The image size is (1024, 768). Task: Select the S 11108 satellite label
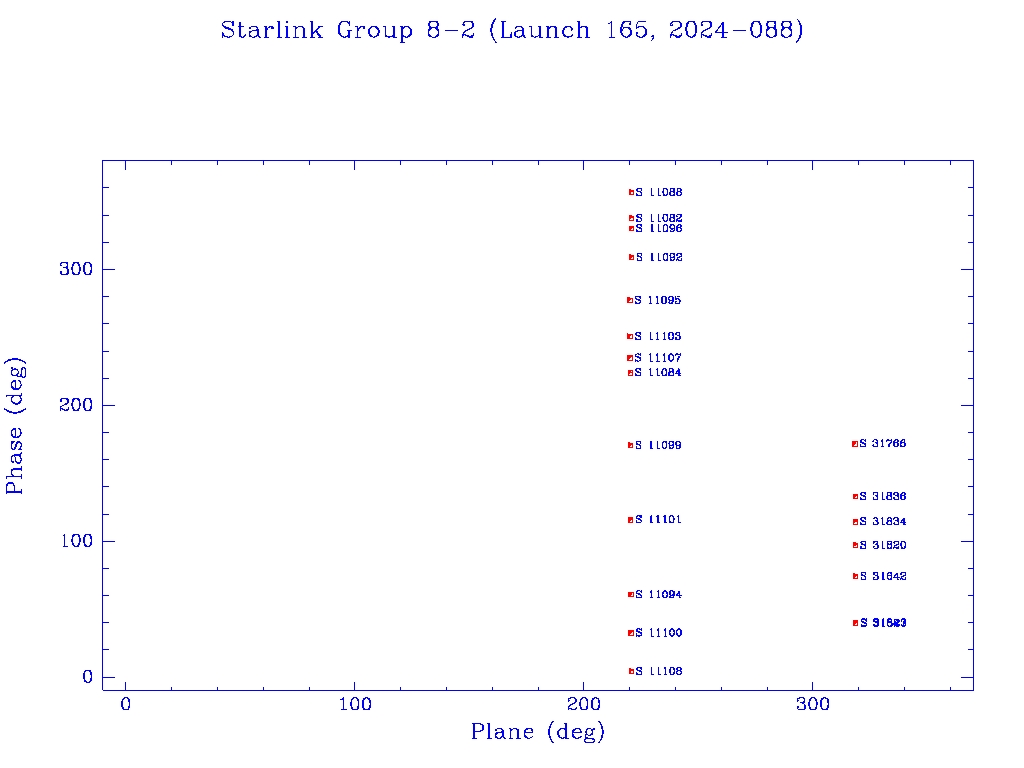(659, 671)
